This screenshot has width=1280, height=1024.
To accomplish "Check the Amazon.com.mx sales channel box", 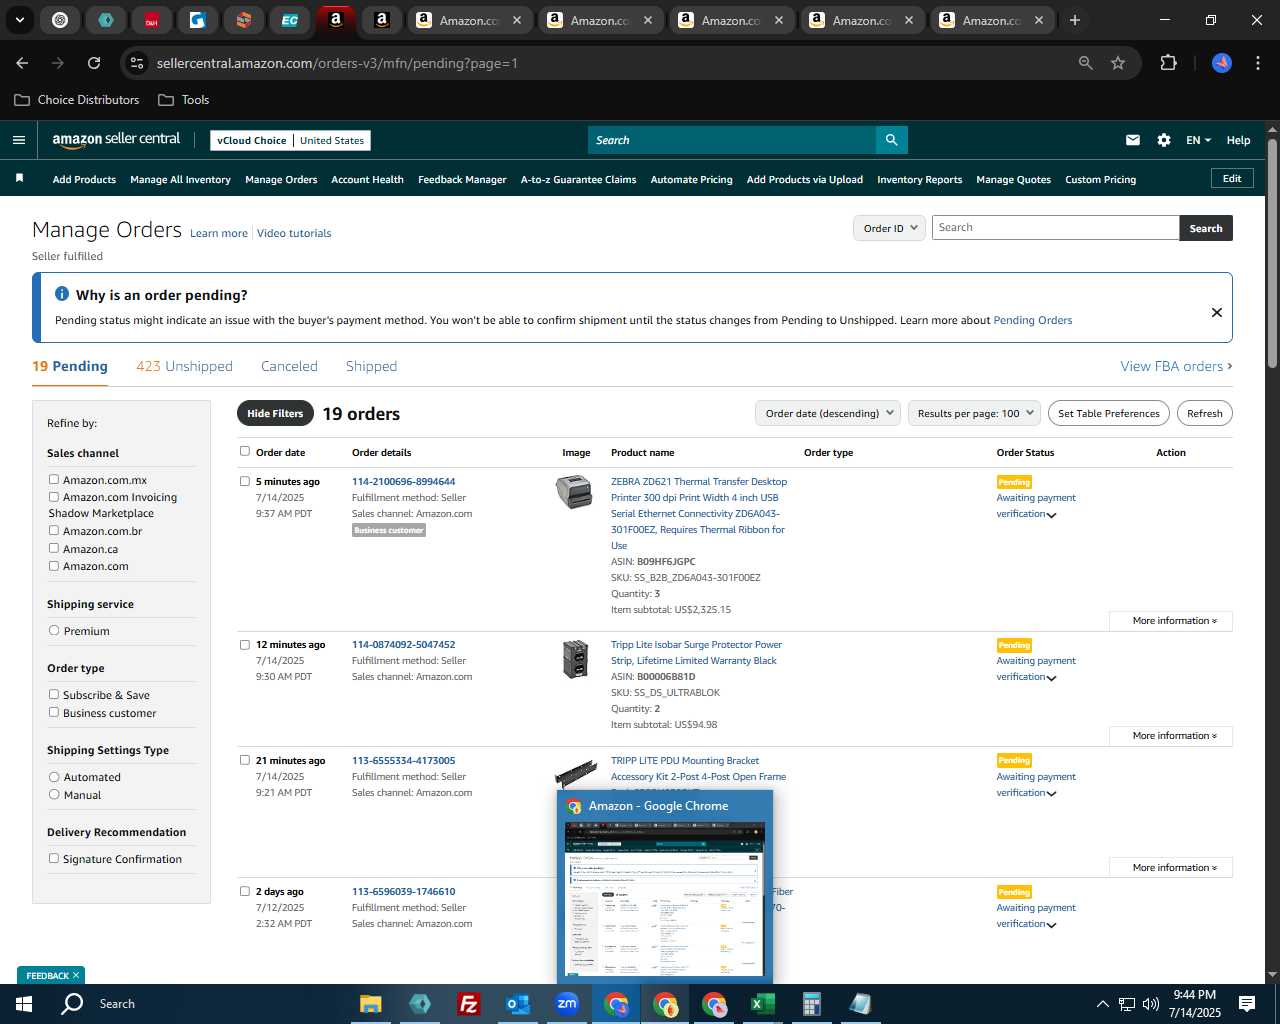I will point(54,479).
